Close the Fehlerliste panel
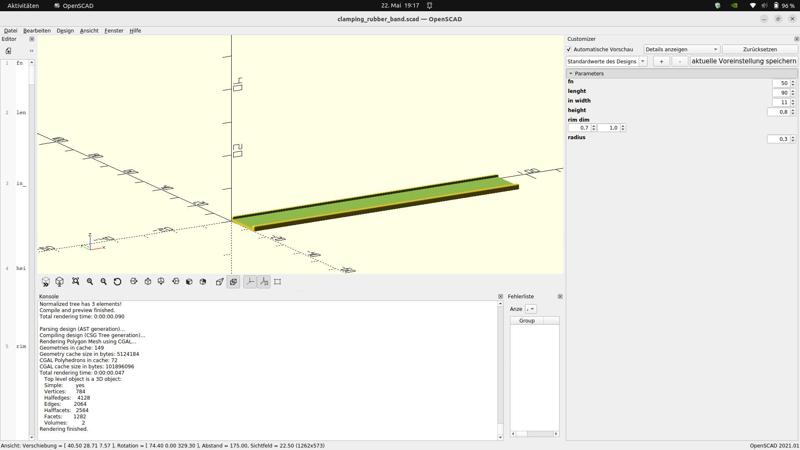This screenshot has width=800, height=450. click(x=560, y=296)
